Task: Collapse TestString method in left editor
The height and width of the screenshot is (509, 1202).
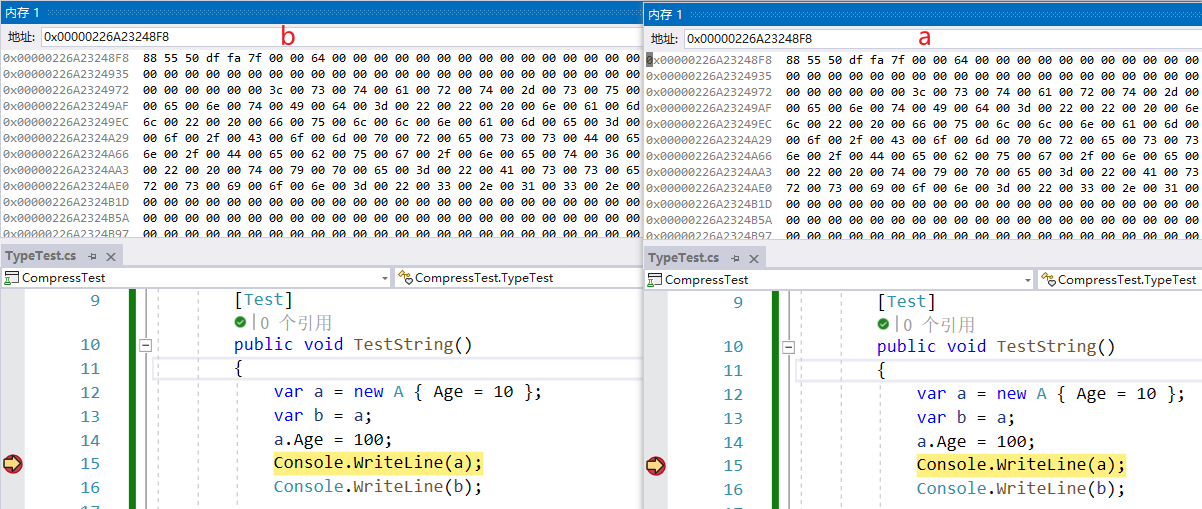Action: click(146, 345)
